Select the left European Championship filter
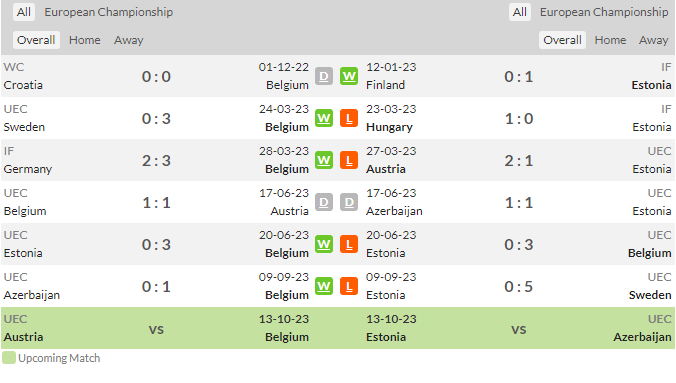 (x=109, y=12)
